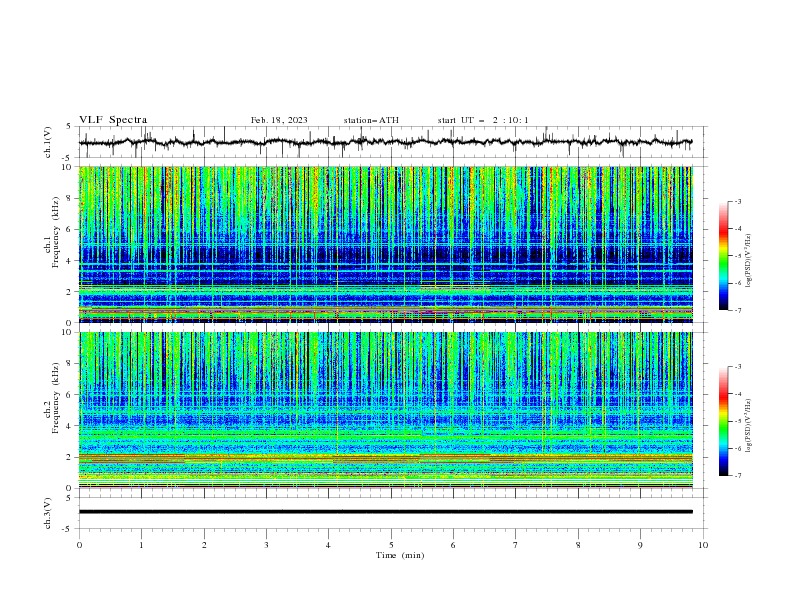Click the time axis tick label "3"

(x=266, y=545)
